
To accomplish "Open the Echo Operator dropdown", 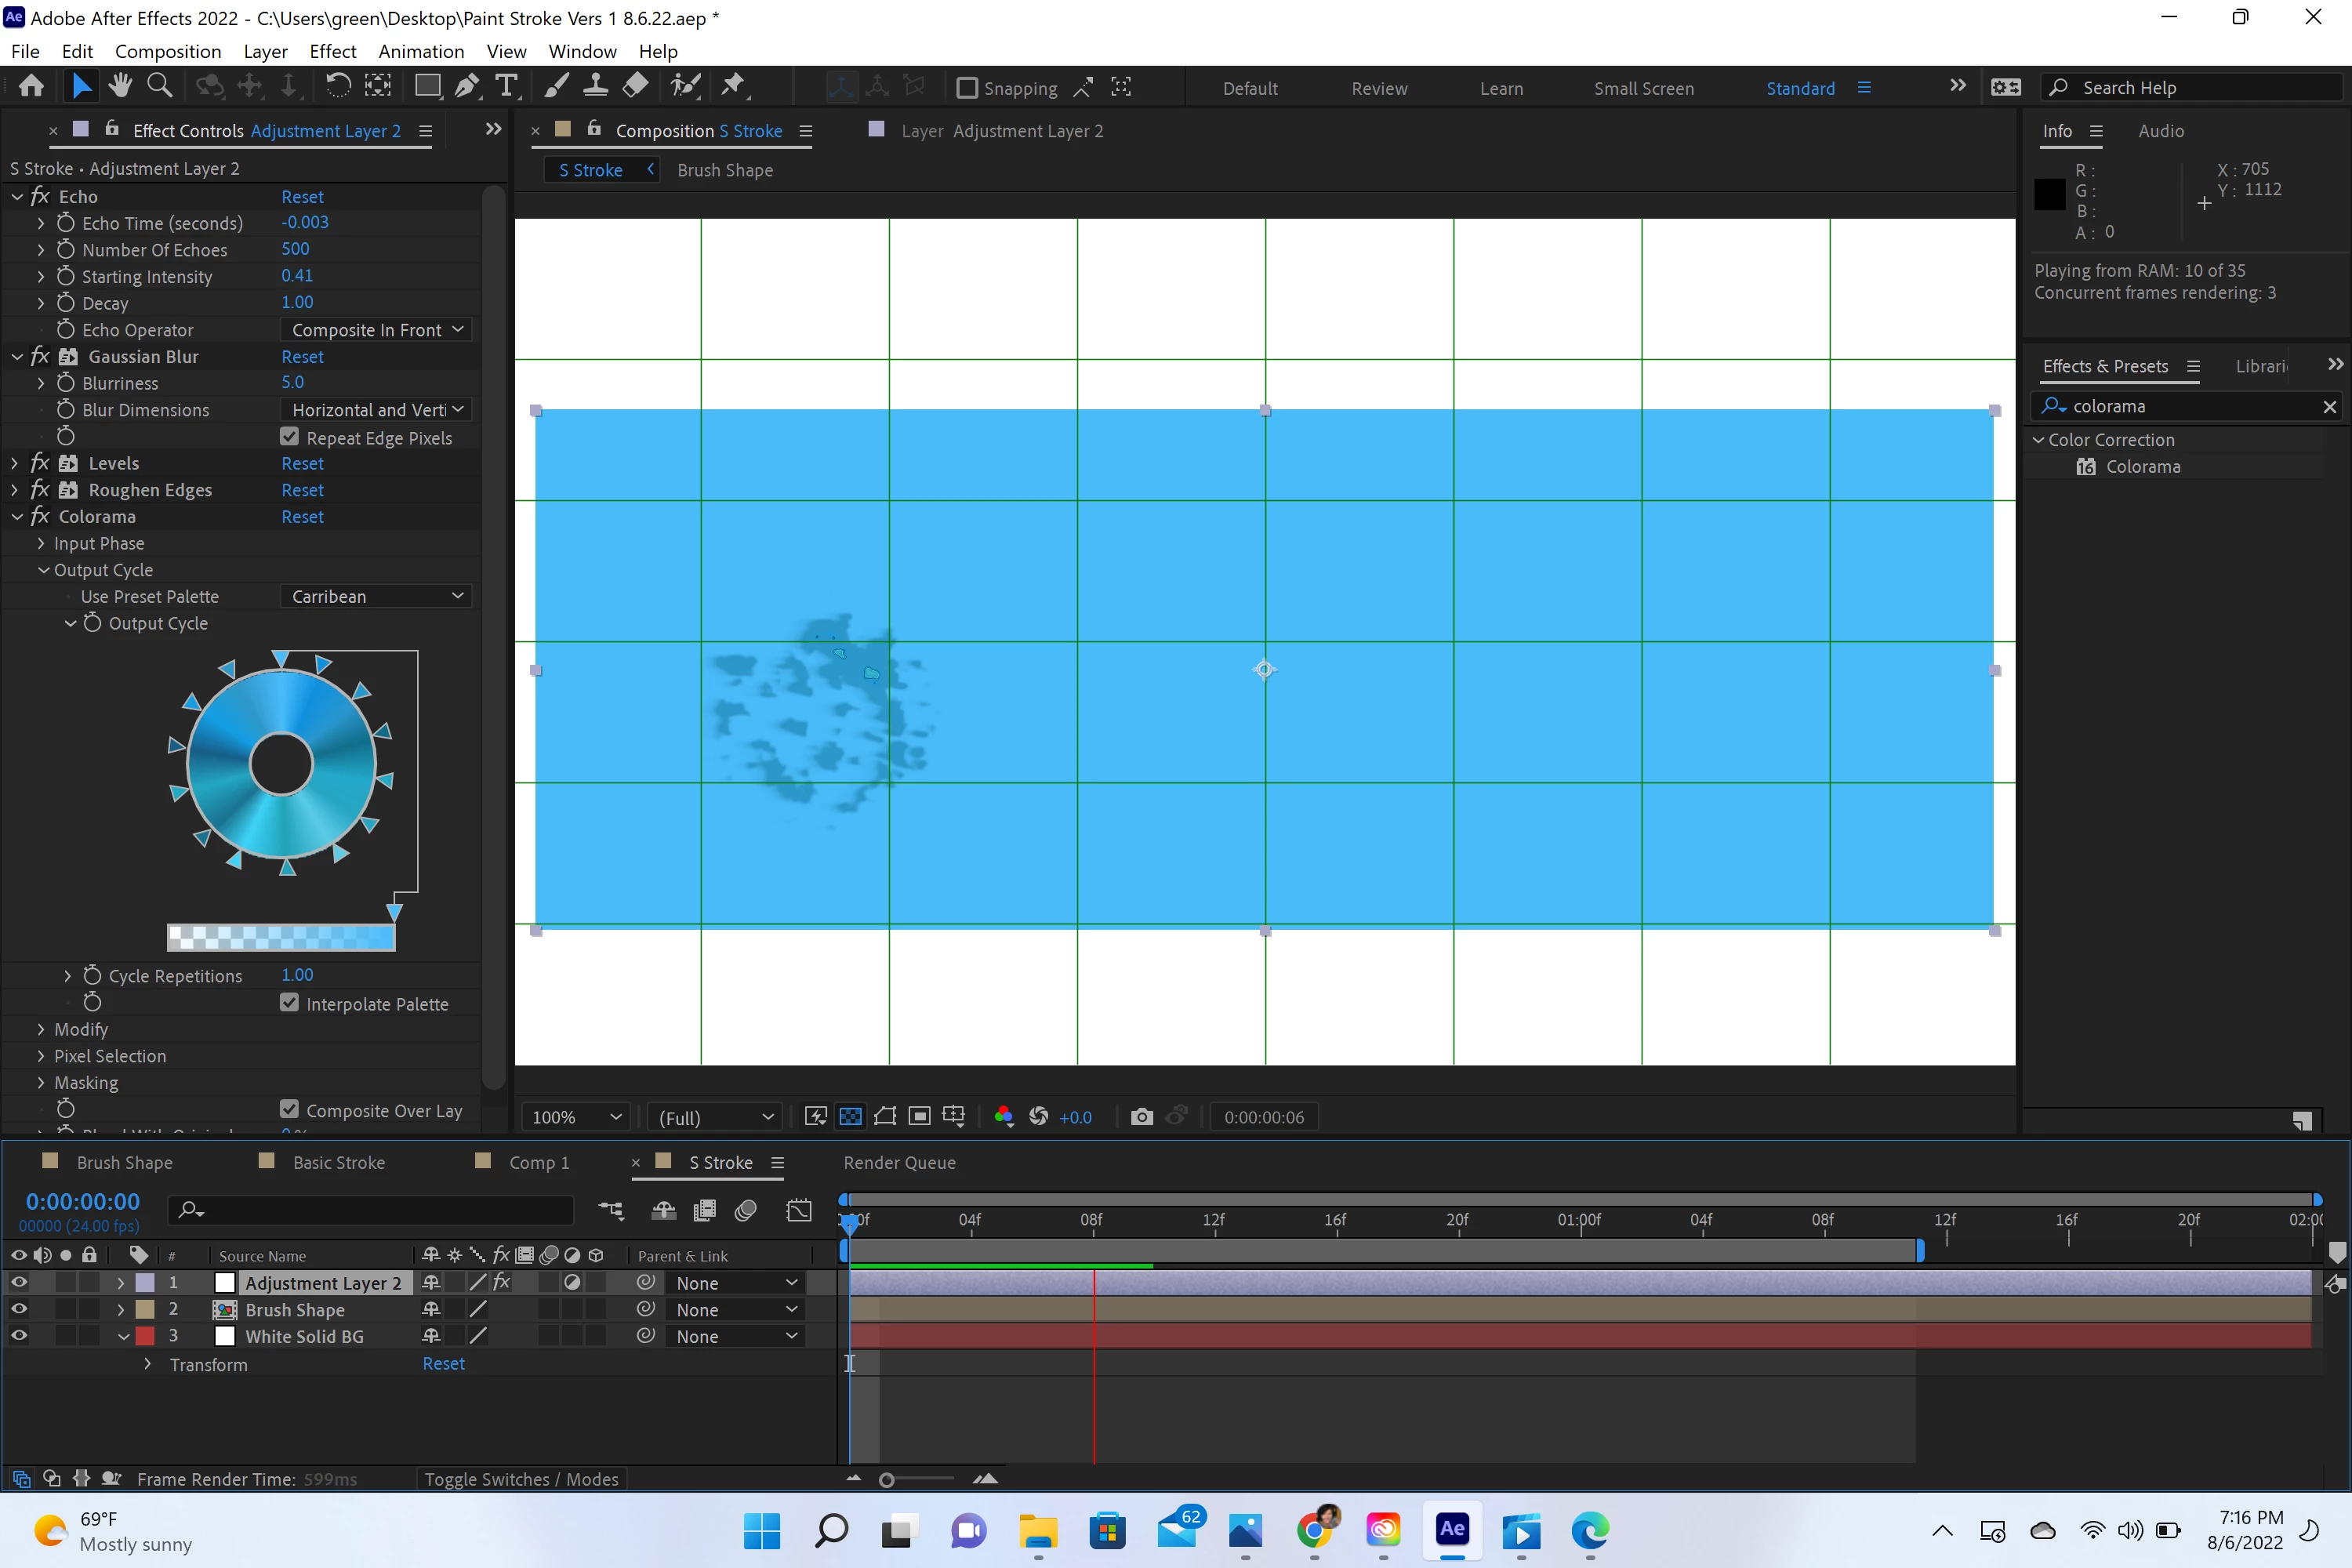I will (376, 330).
